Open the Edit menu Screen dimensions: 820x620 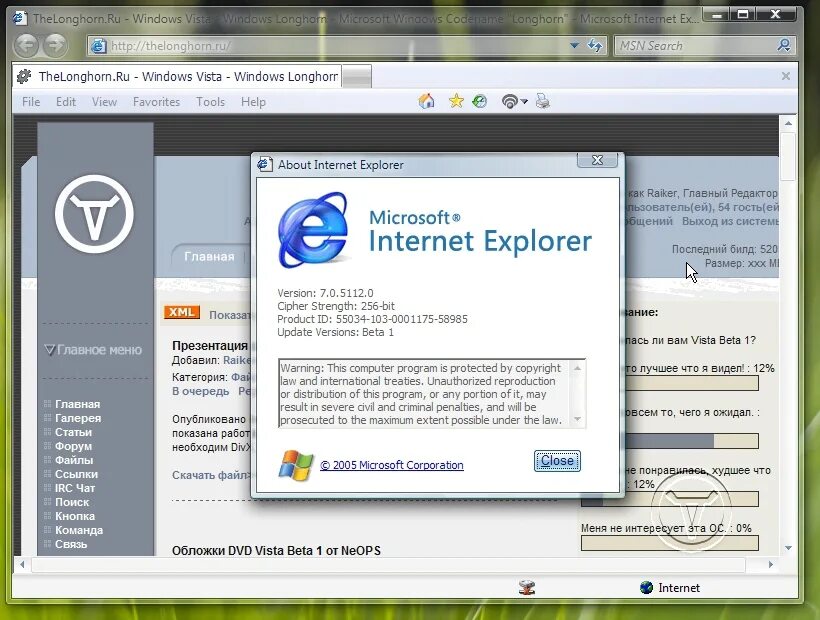(66, 102)
